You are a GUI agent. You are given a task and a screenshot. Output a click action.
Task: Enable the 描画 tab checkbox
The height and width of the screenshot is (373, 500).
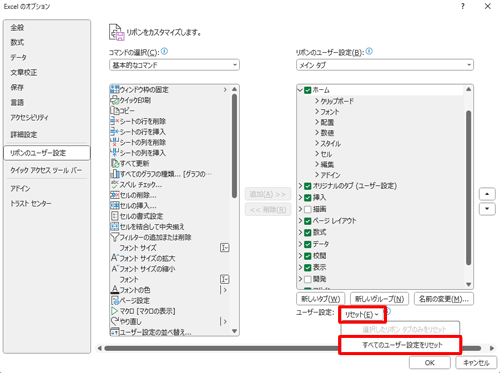tap(308, 209)
